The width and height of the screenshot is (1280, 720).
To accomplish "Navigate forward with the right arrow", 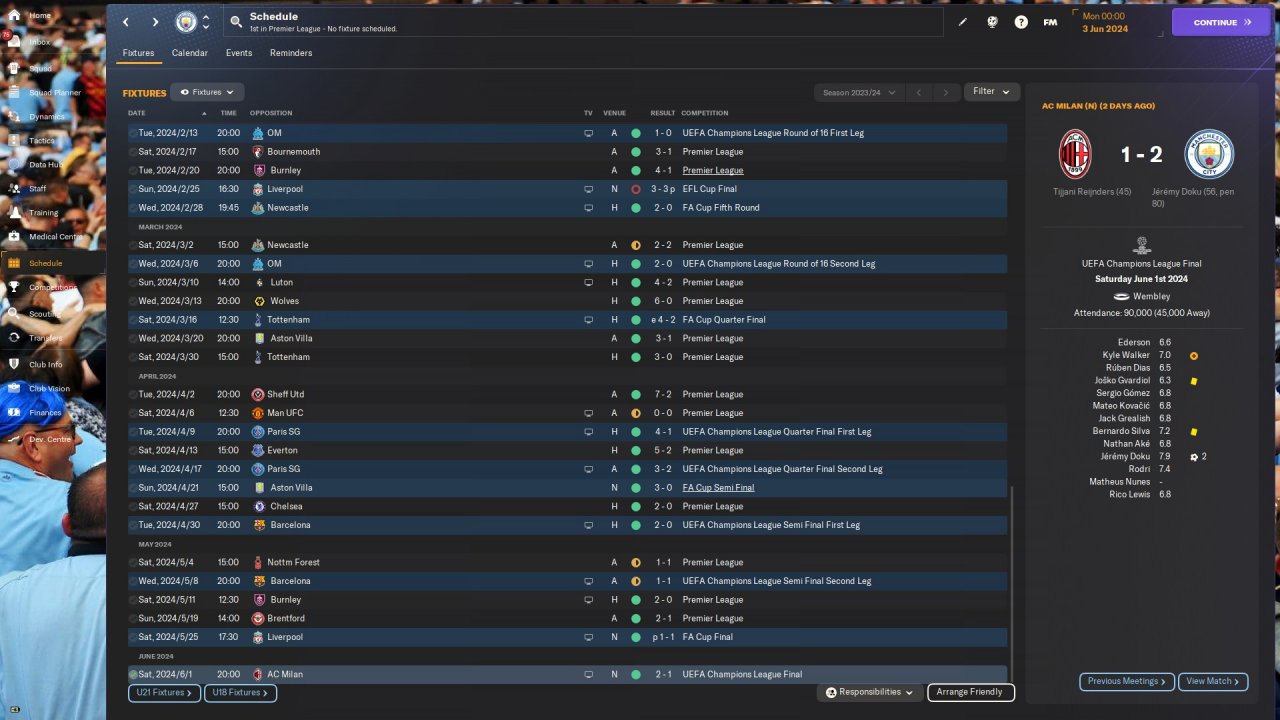I will tap(155, 22).
